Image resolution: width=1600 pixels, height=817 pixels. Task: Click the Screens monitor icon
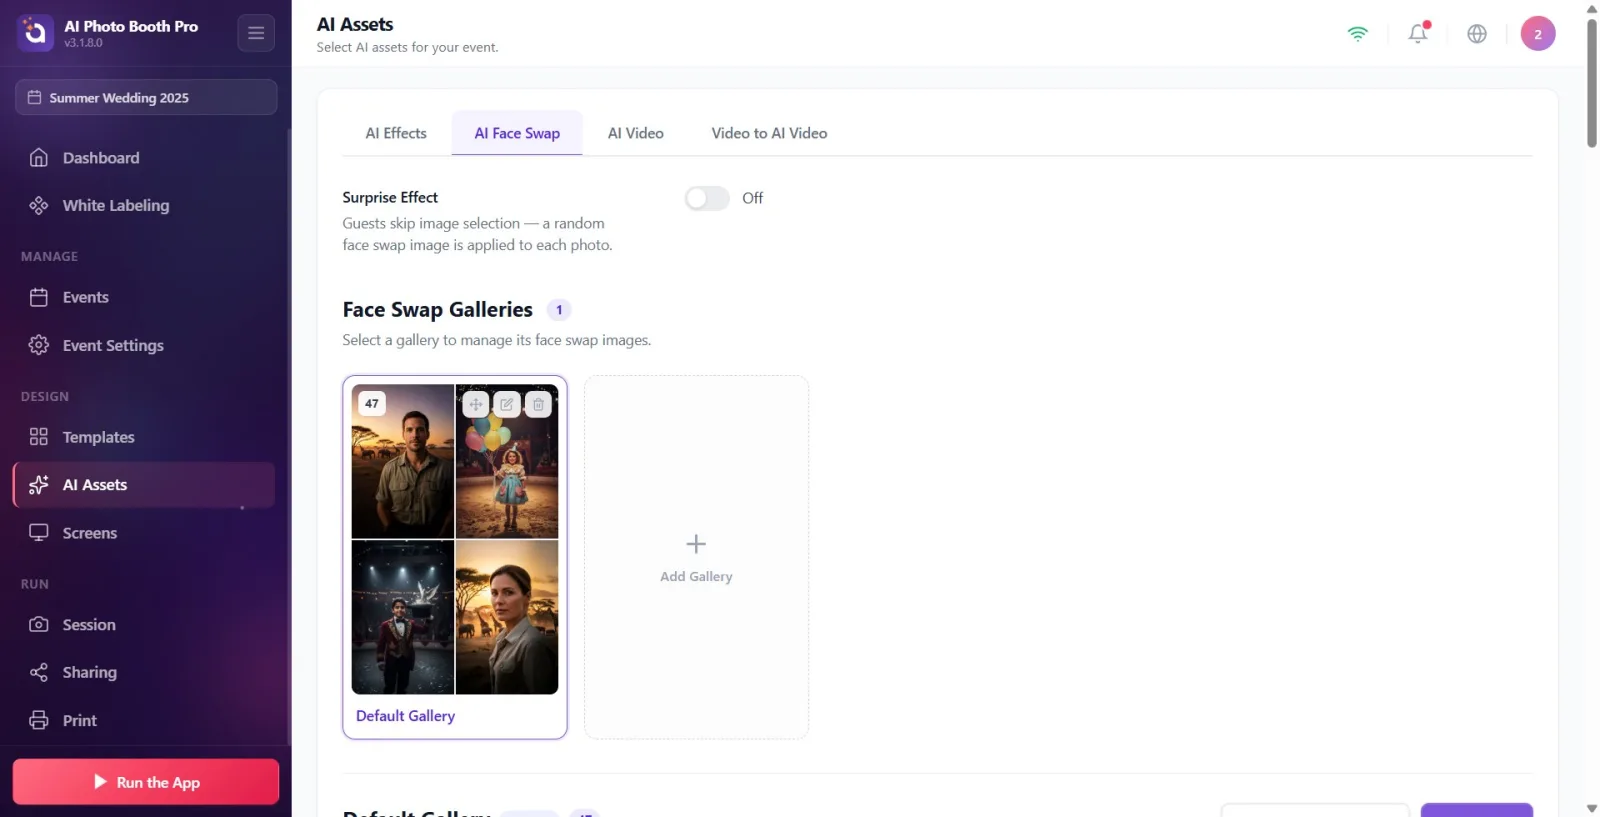pos(39,533)
